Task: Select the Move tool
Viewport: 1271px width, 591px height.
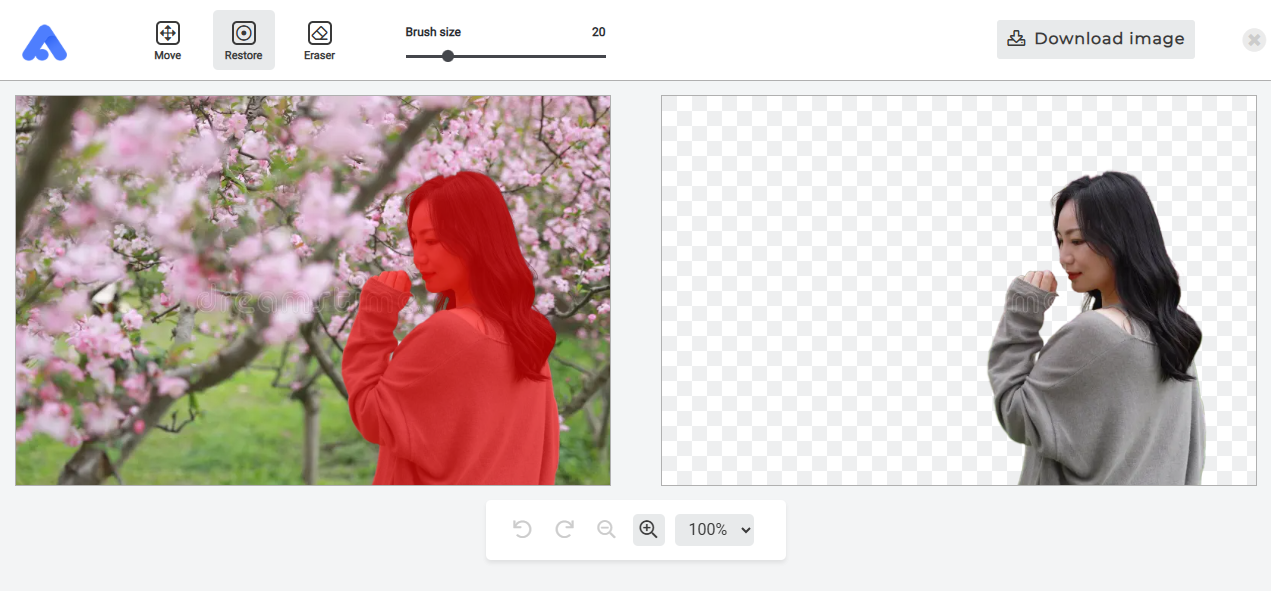Action: click(167, 40)
